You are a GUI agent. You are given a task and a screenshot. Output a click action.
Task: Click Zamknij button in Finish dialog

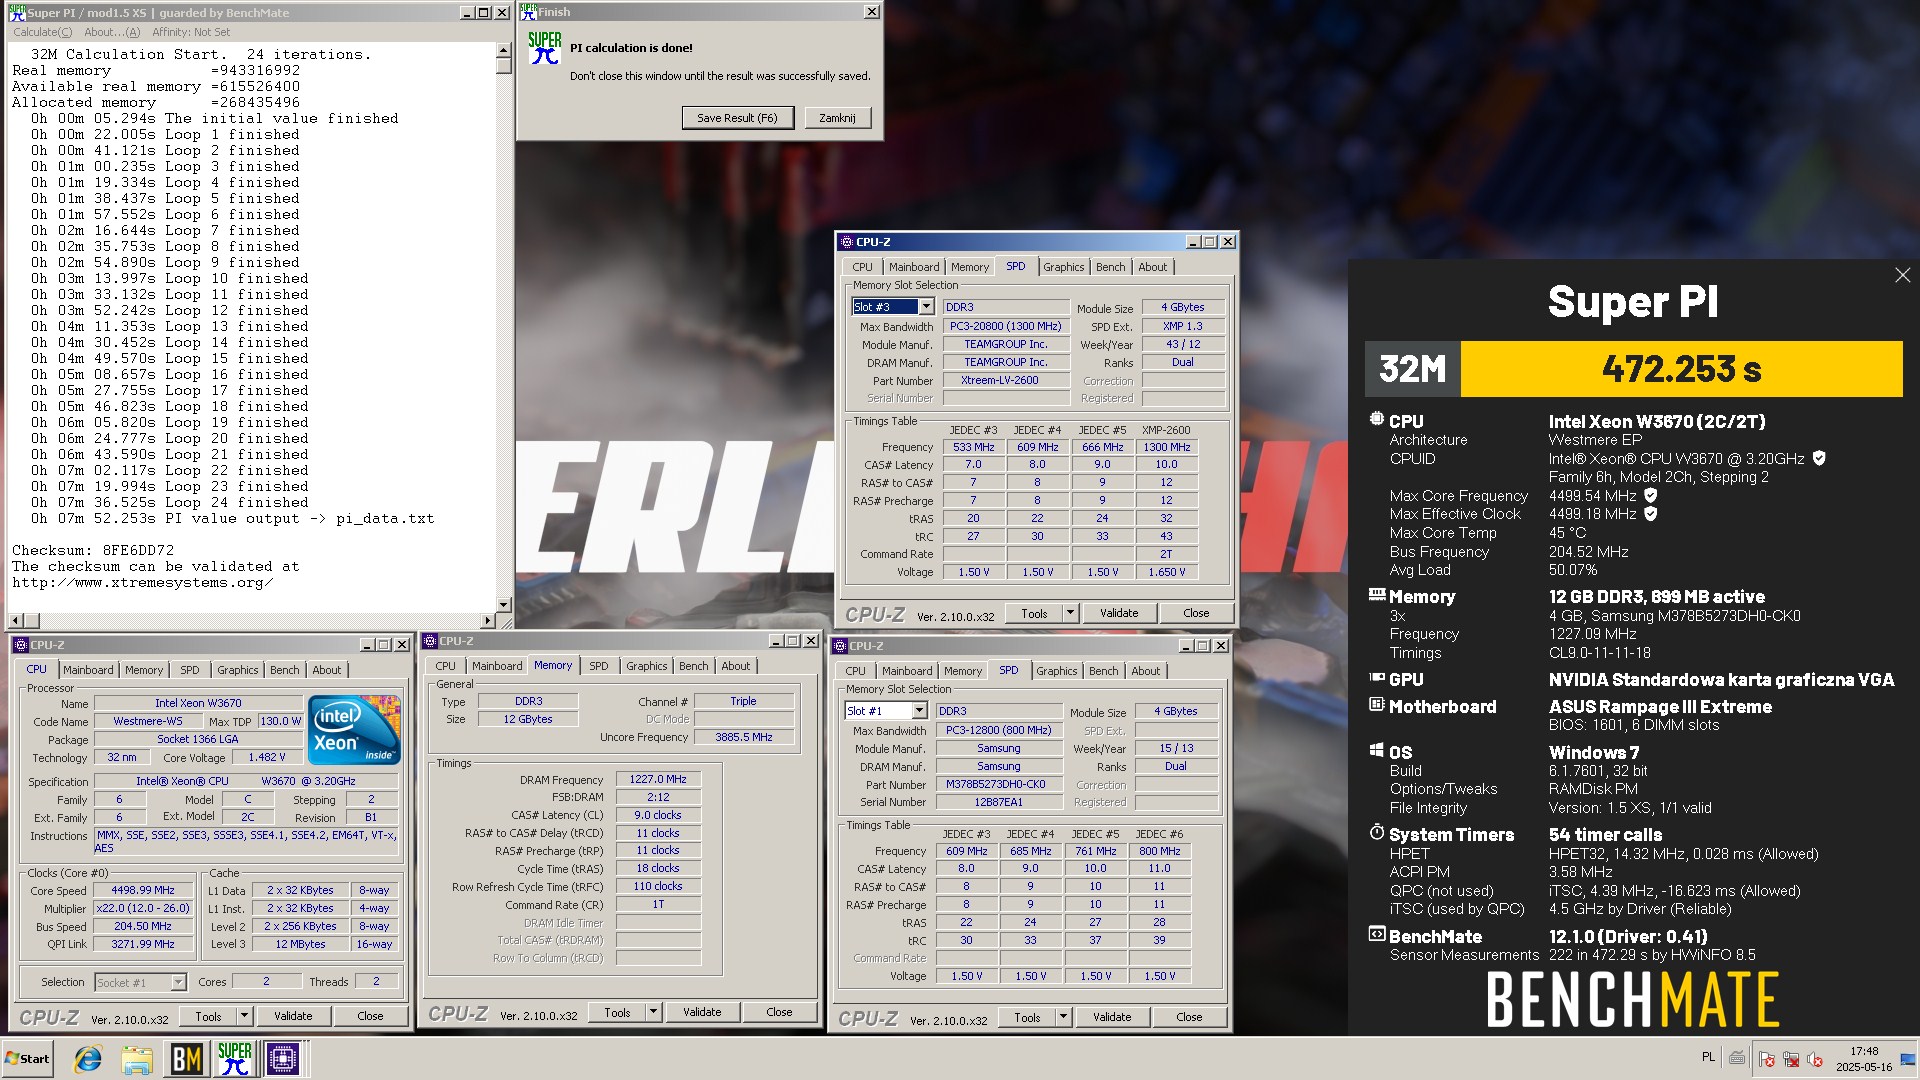837,118
